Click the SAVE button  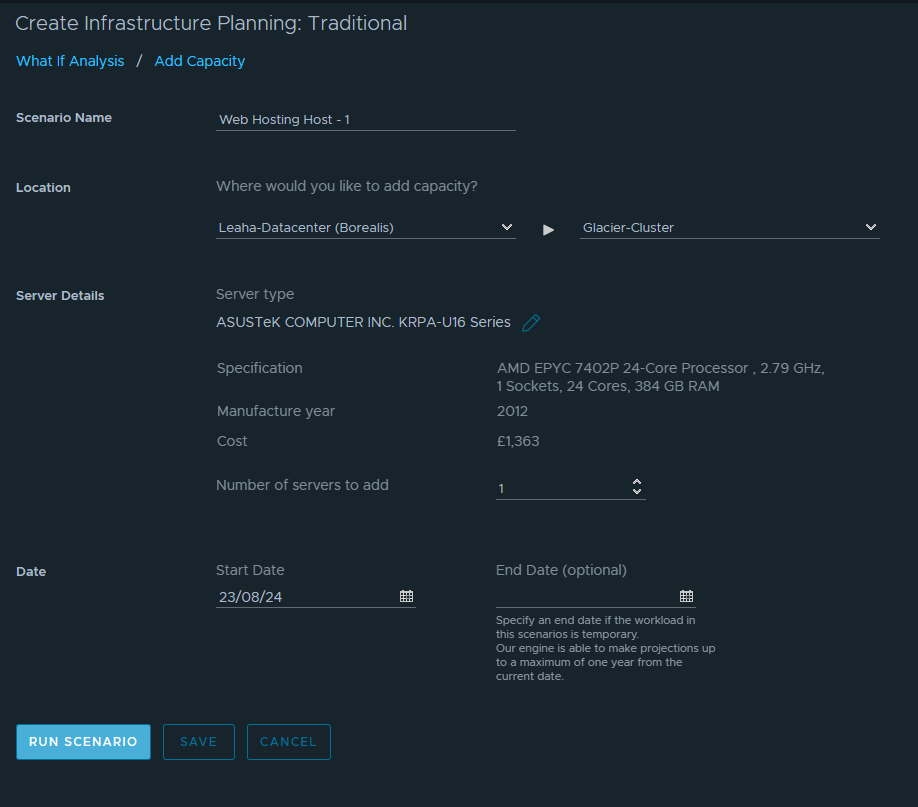[198, 742]
